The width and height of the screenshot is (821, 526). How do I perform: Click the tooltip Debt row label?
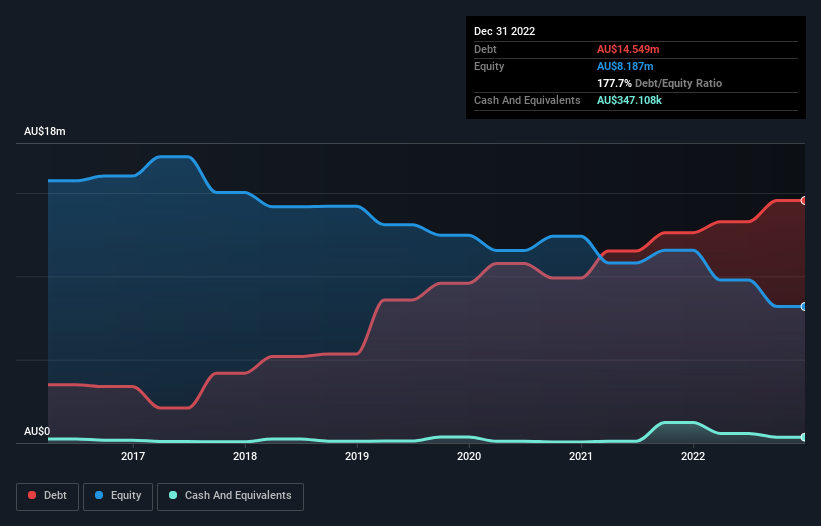[485, 49]
